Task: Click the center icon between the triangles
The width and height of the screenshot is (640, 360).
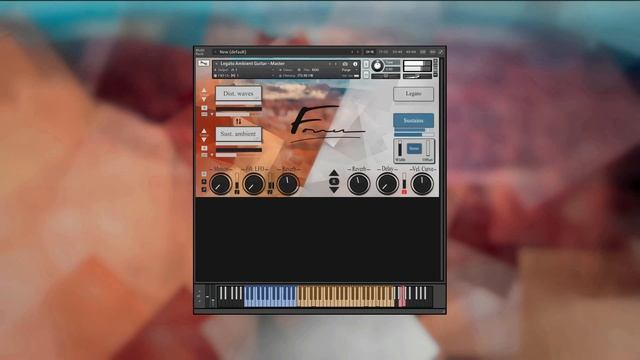Action: tap(334, 181)
